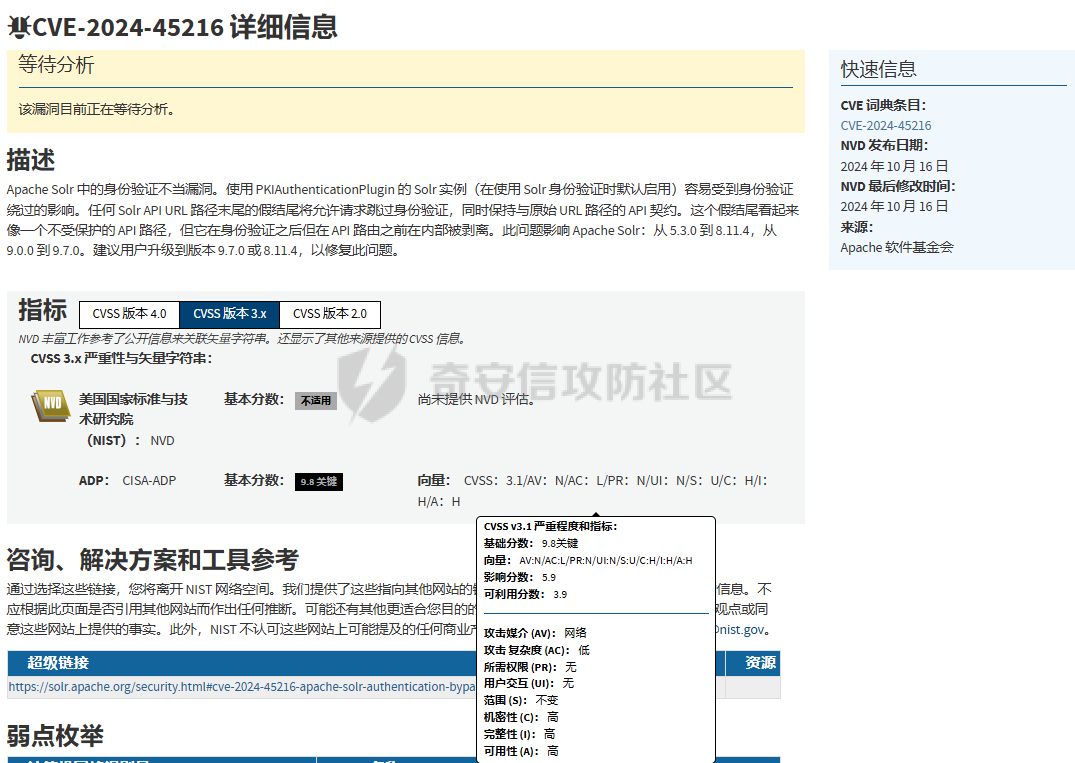Click the bug icon beside the CVE title
The height and width of the screenshot is (763, 1075).
point(19,27)
